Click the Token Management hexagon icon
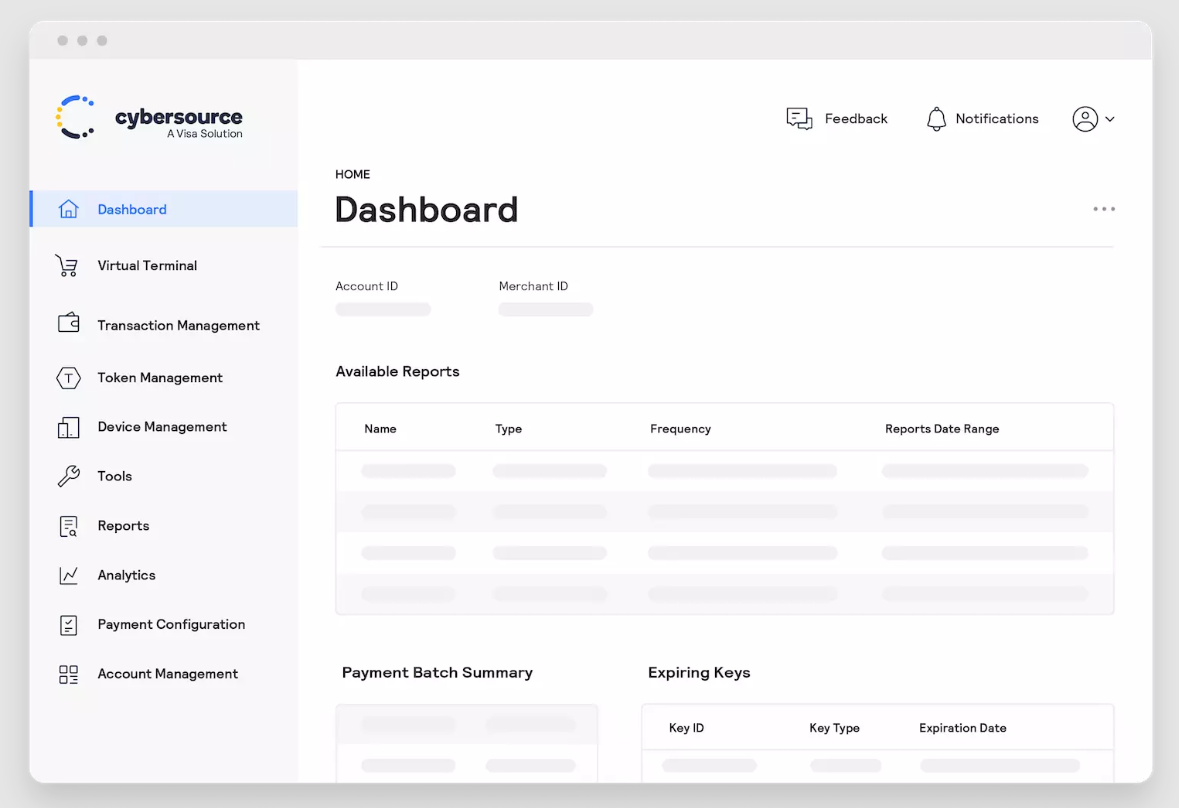 (68, 378)
